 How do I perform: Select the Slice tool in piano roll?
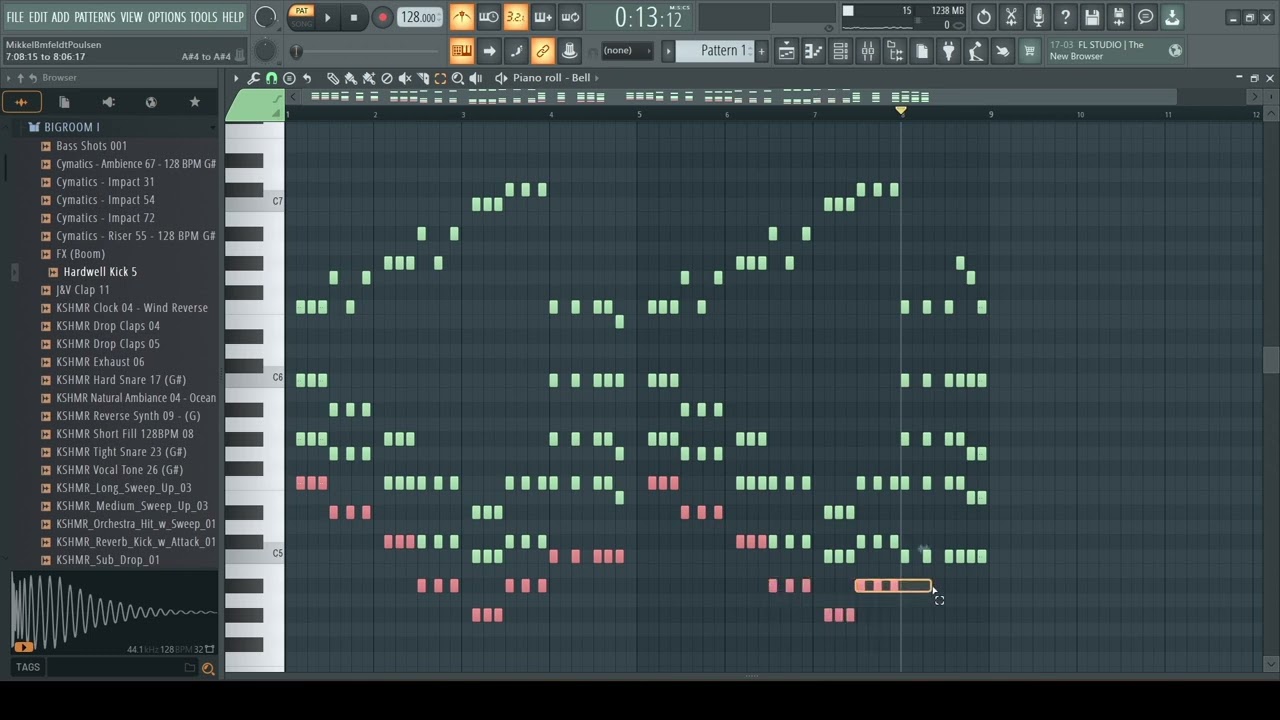coord(423,78)
